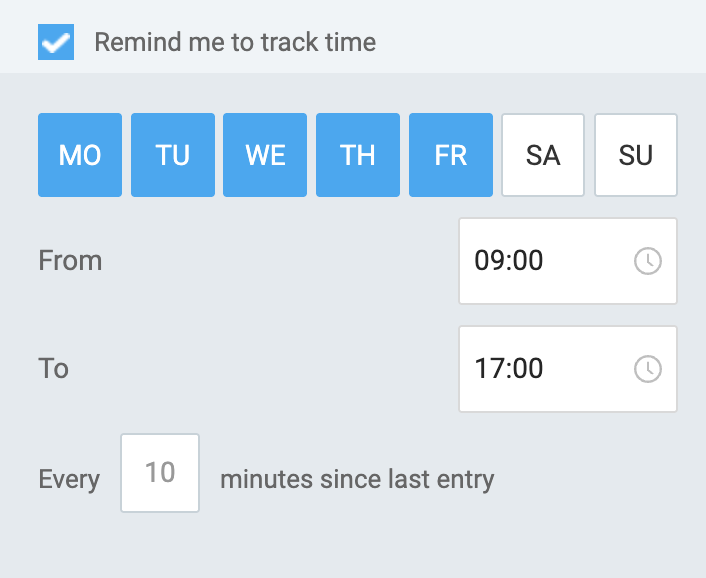
Task: Uncheck Remind me to track time
Action: pyautogui.click(x=56, y=42)
